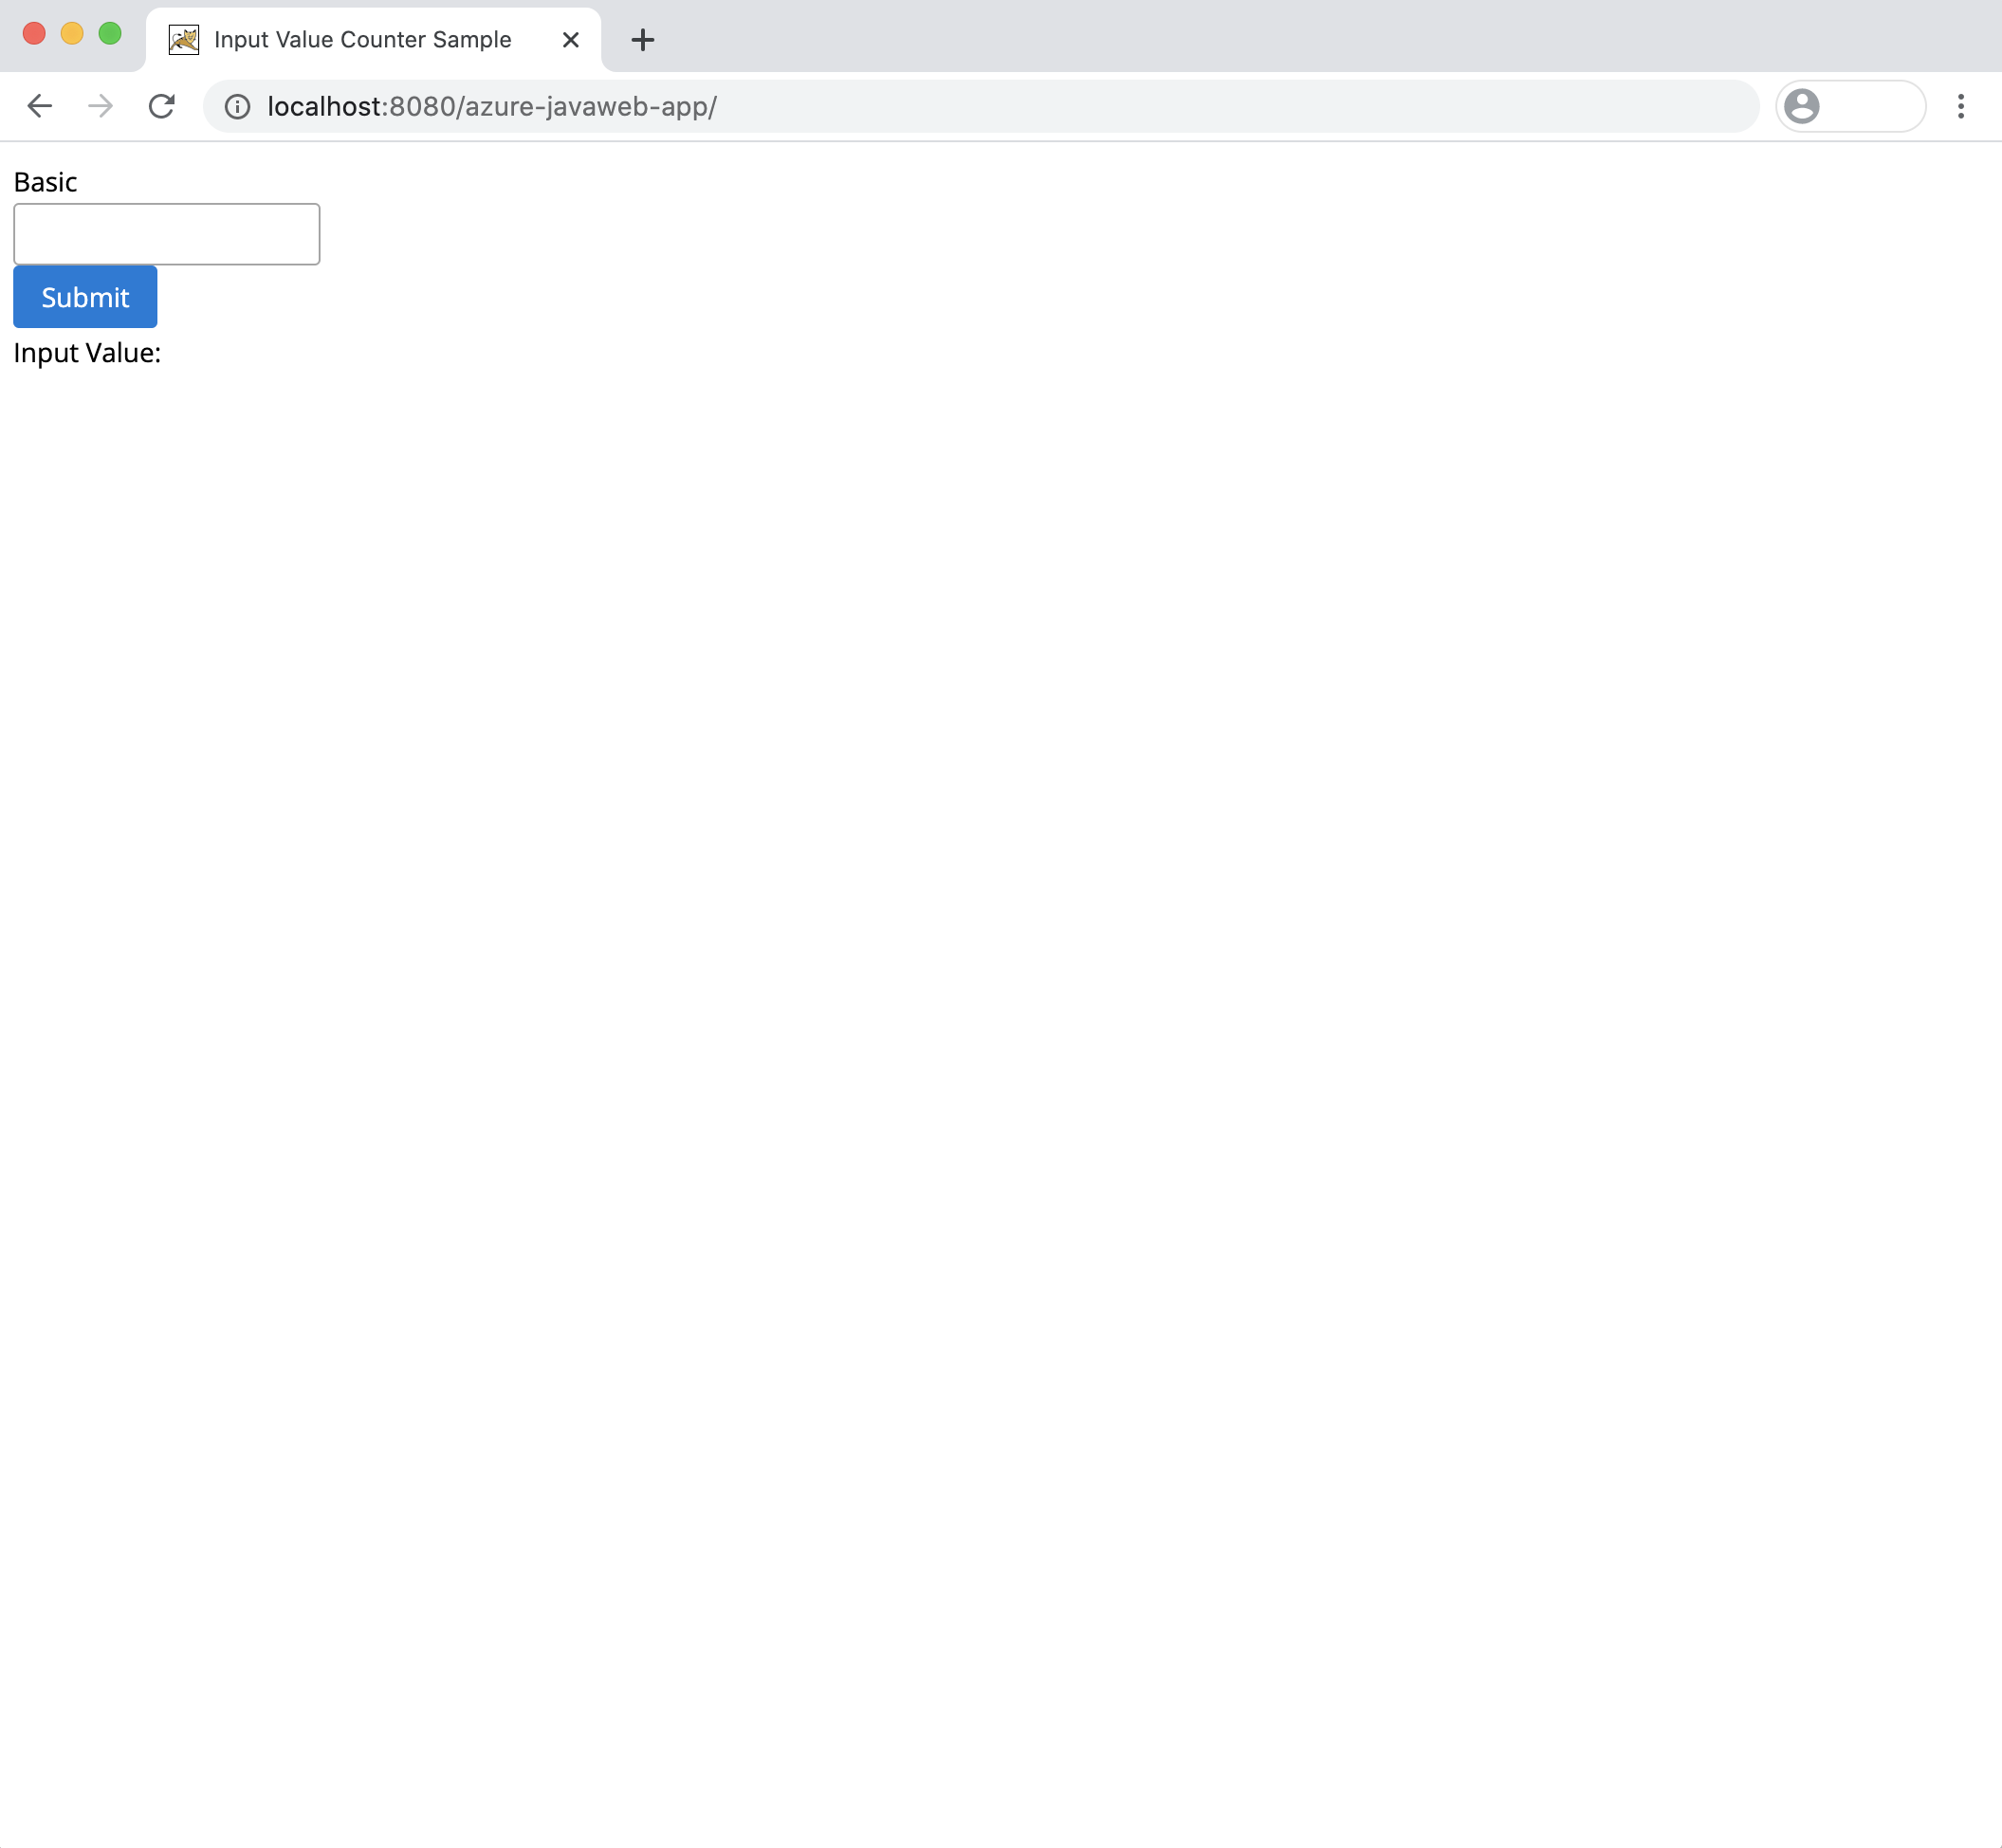
Task: Click the back navigation arrow icon
Action: (38, 106)
